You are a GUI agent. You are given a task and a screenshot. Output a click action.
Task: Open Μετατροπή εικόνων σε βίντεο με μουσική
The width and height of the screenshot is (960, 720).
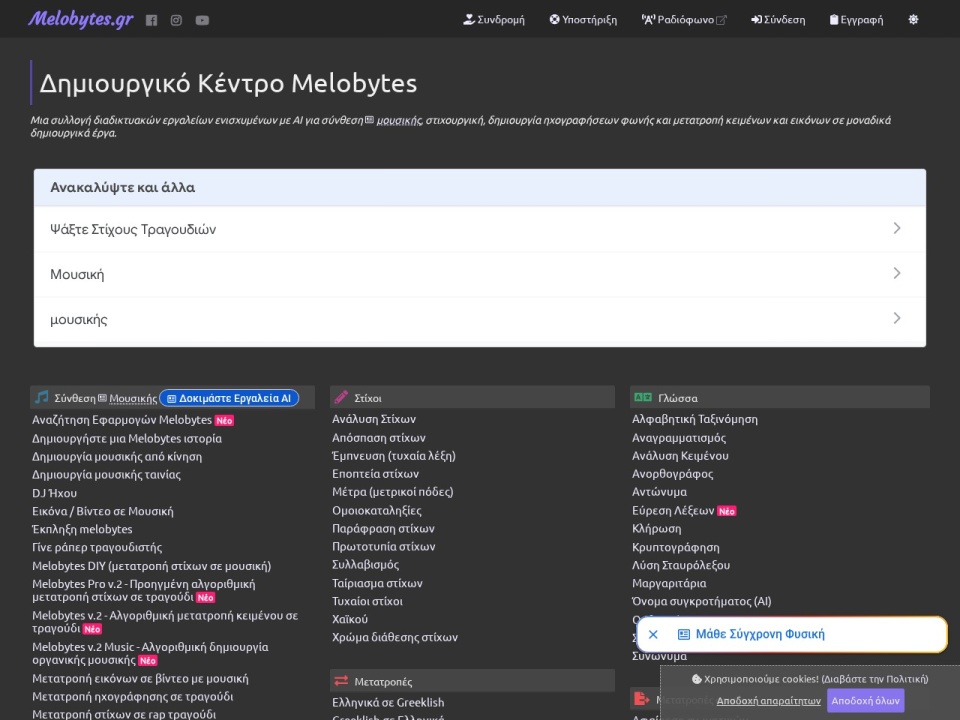140,678
